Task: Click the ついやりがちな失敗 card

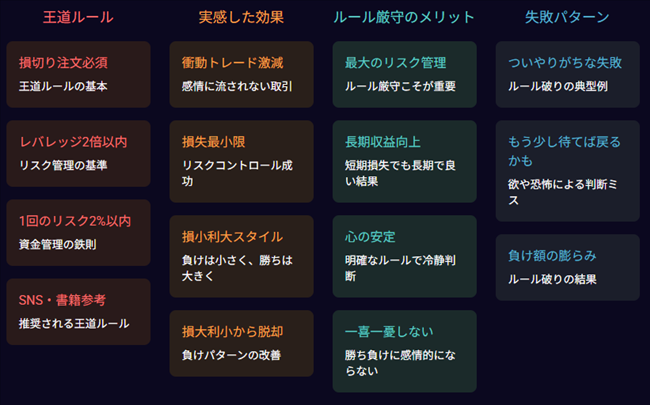Action: tap(567, 74)
